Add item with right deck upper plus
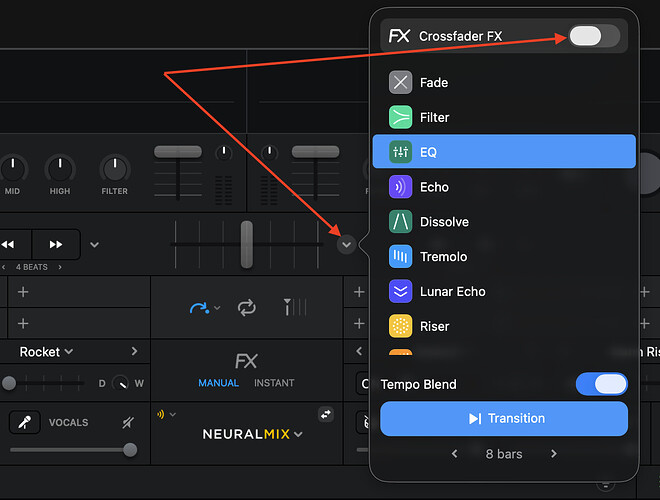The width and height of the screenshot is (660, 500). click(359, 292)
